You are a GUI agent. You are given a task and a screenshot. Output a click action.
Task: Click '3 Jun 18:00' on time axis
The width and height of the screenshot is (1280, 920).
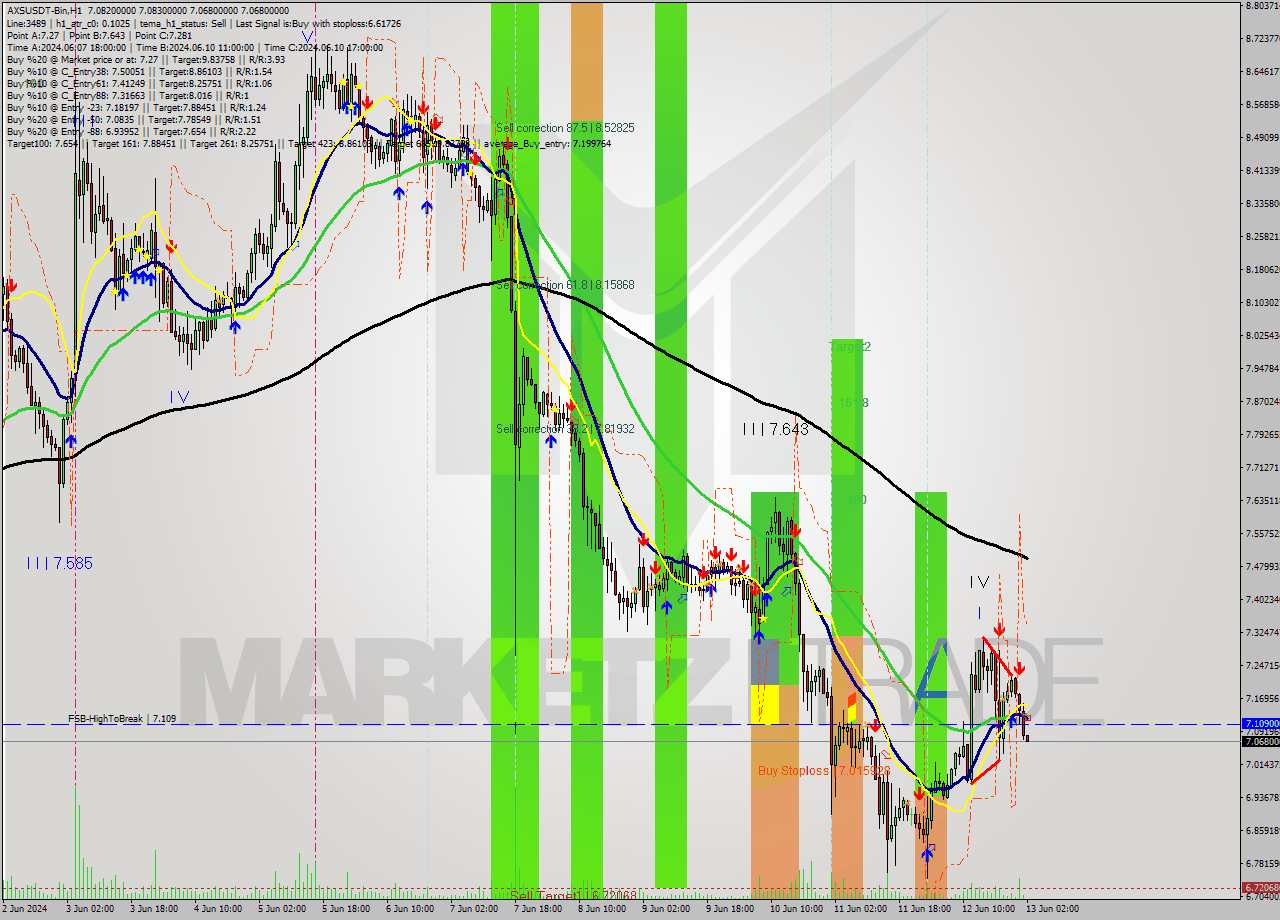tap(154, 909)
